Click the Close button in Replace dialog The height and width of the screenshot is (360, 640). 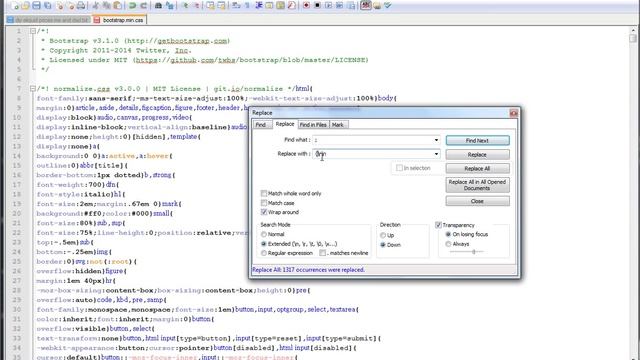coord(477,201)
